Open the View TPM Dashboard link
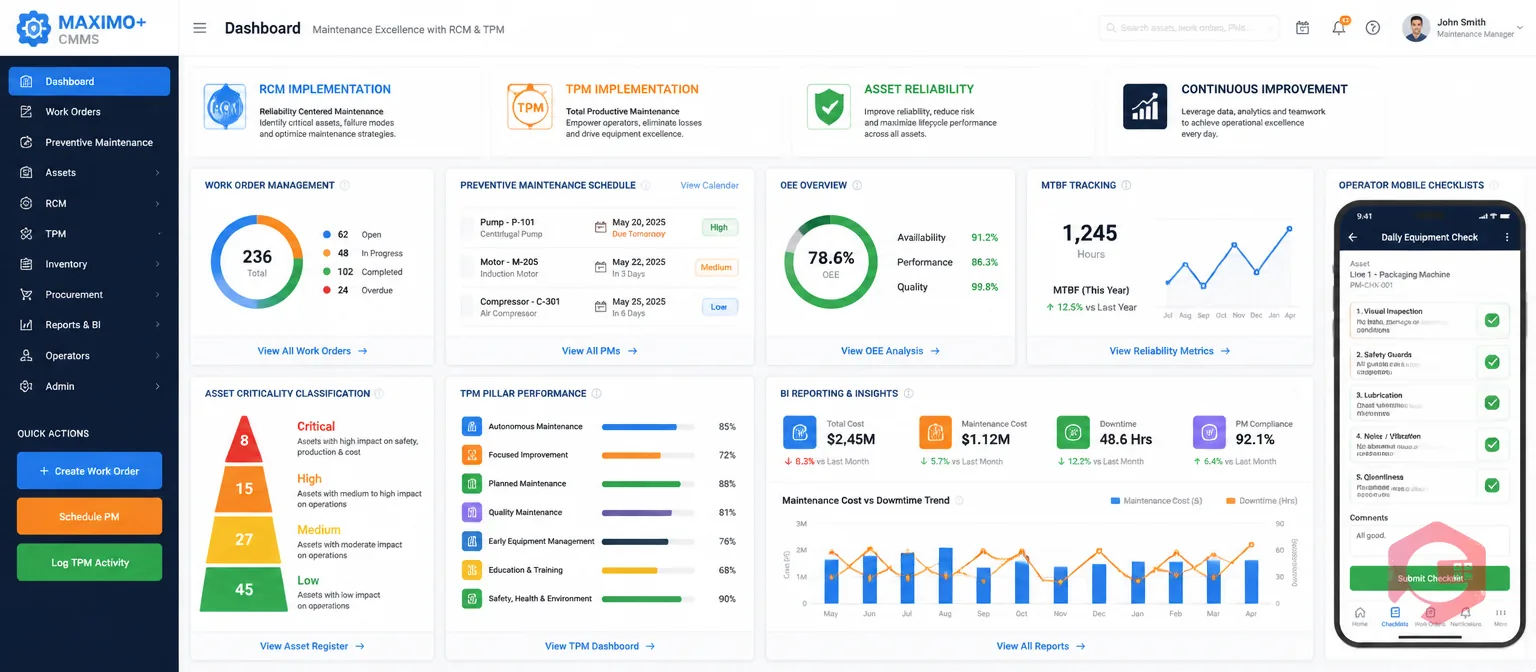 pos(600,646)
